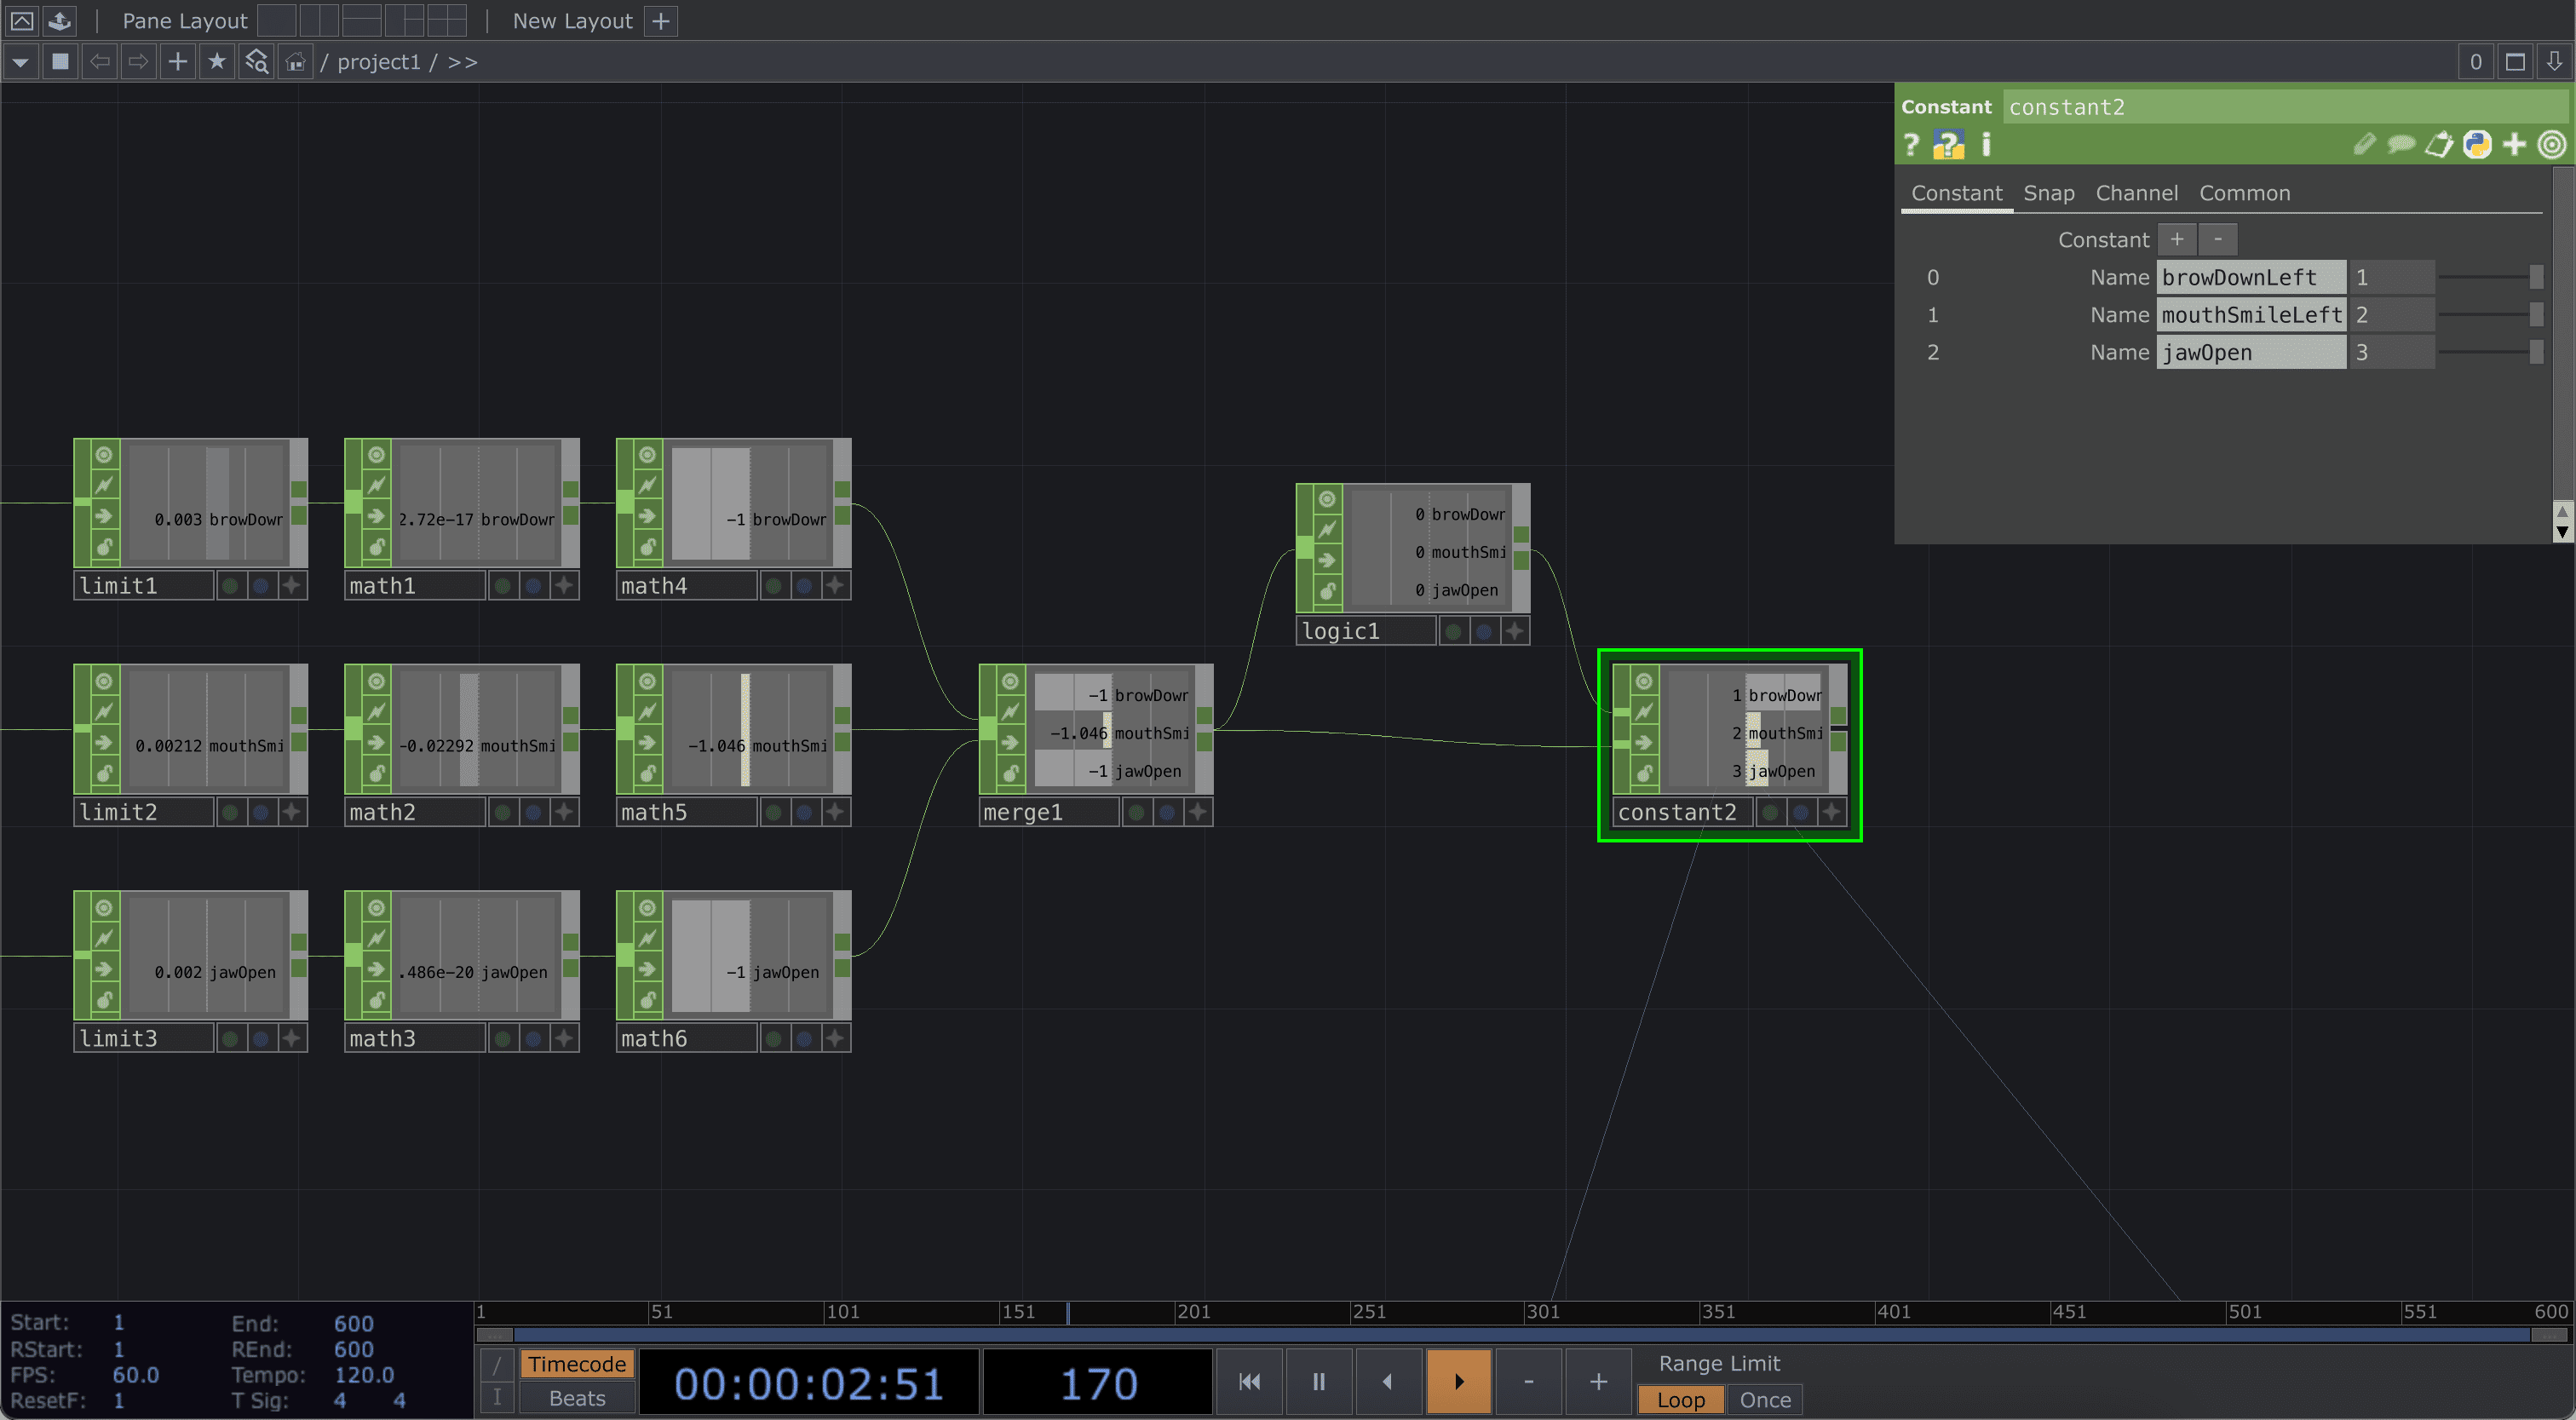The image size is (2576, 1420).
Task: Switch time display to Beats
Action: [577, 1398]
